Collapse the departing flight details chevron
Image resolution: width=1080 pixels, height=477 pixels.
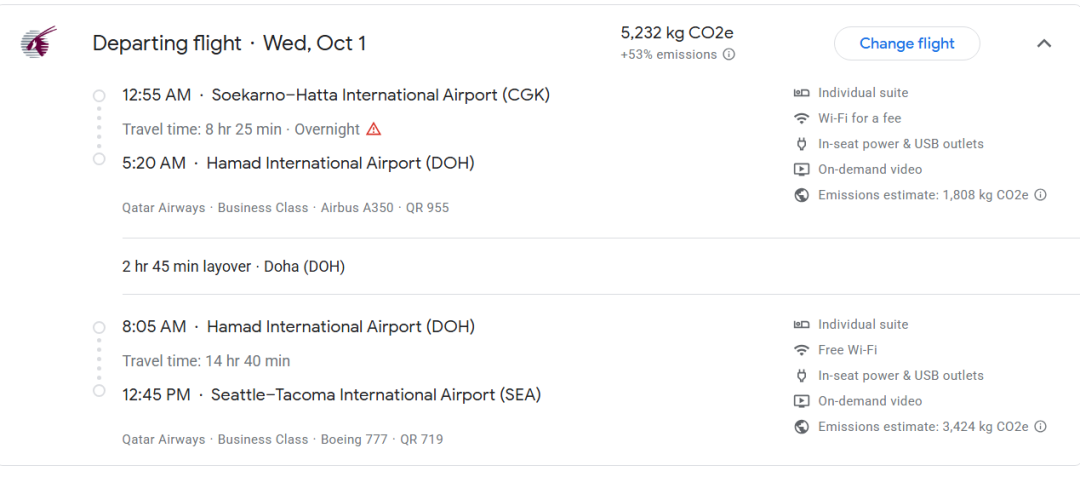click(1044, 43)
